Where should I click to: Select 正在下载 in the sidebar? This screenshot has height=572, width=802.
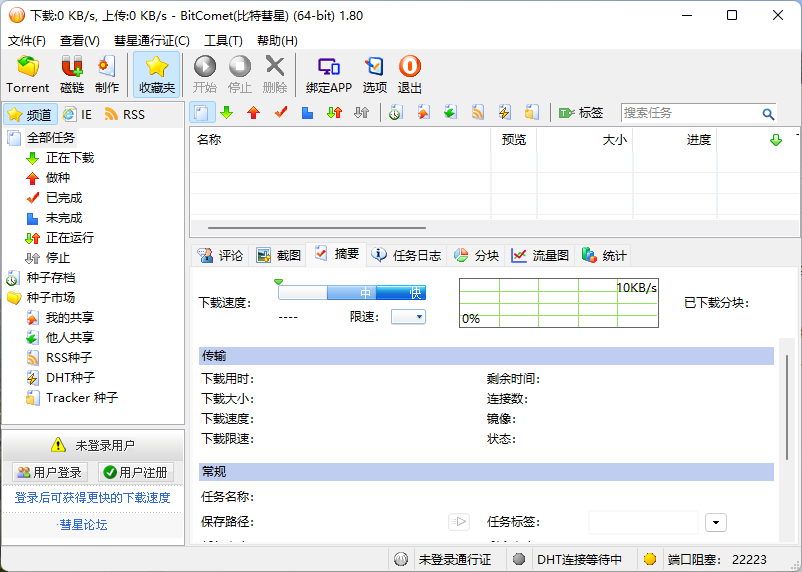[x=70, y=158]
